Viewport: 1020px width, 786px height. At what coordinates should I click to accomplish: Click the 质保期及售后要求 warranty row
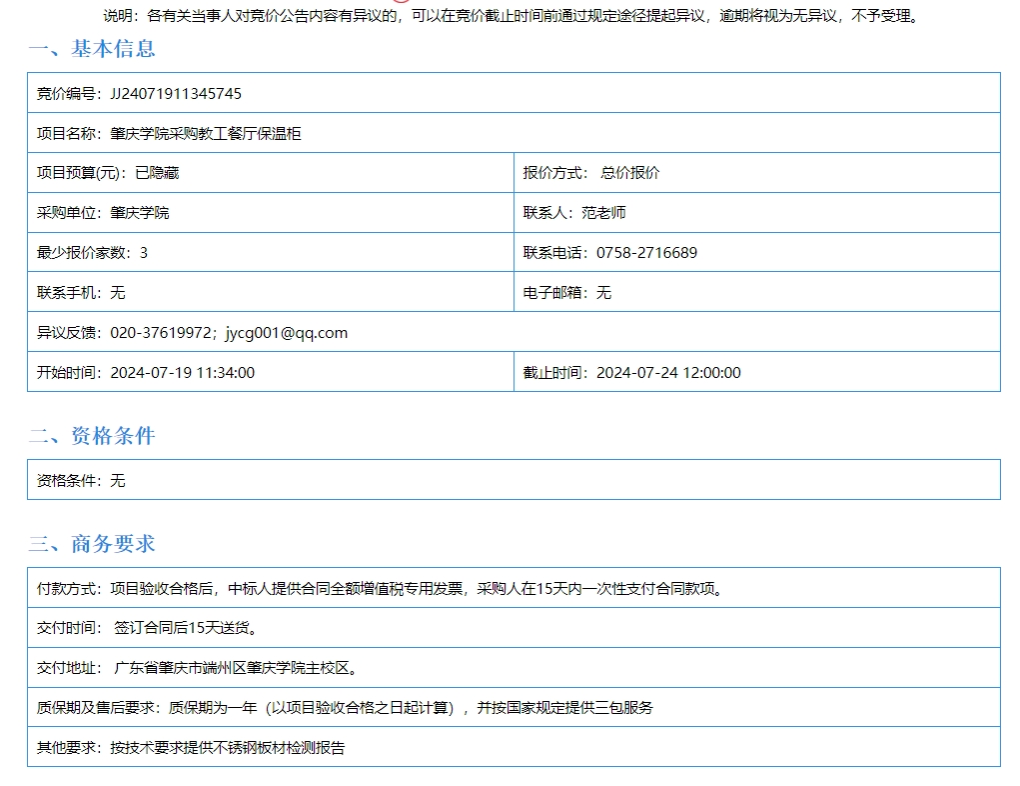tap(345, 708)
